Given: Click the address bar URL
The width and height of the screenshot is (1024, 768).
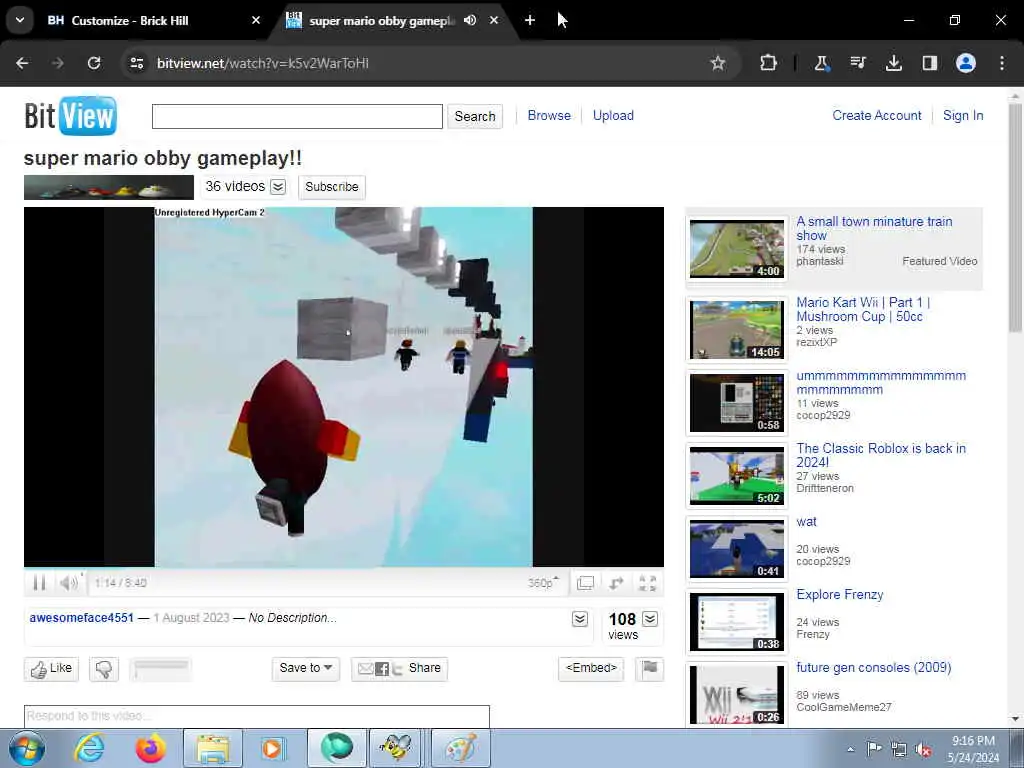Looking at the screenshot, I should pyautogui.click(x=263, y=63).
